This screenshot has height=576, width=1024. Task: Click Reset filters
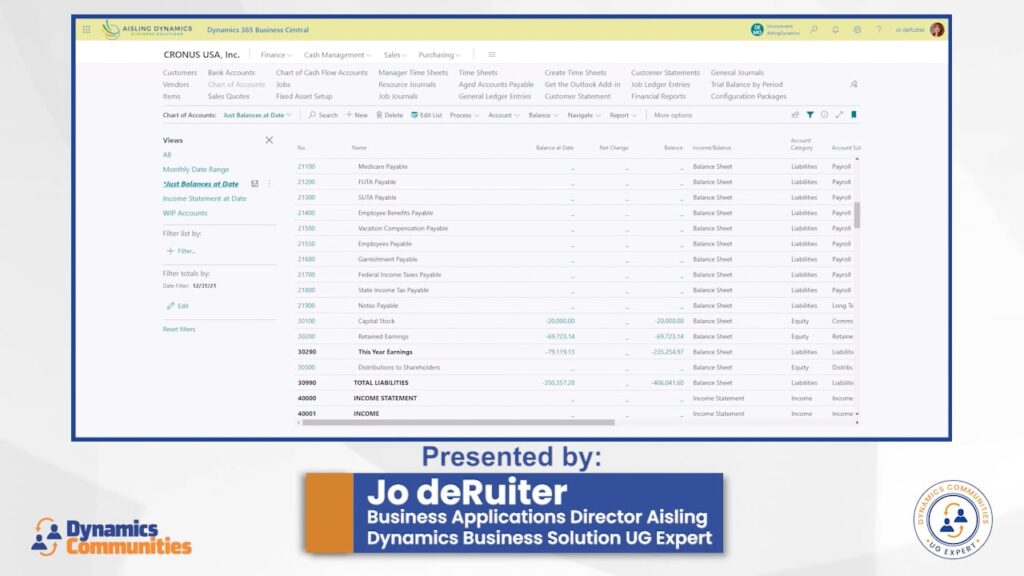point(179,329)
